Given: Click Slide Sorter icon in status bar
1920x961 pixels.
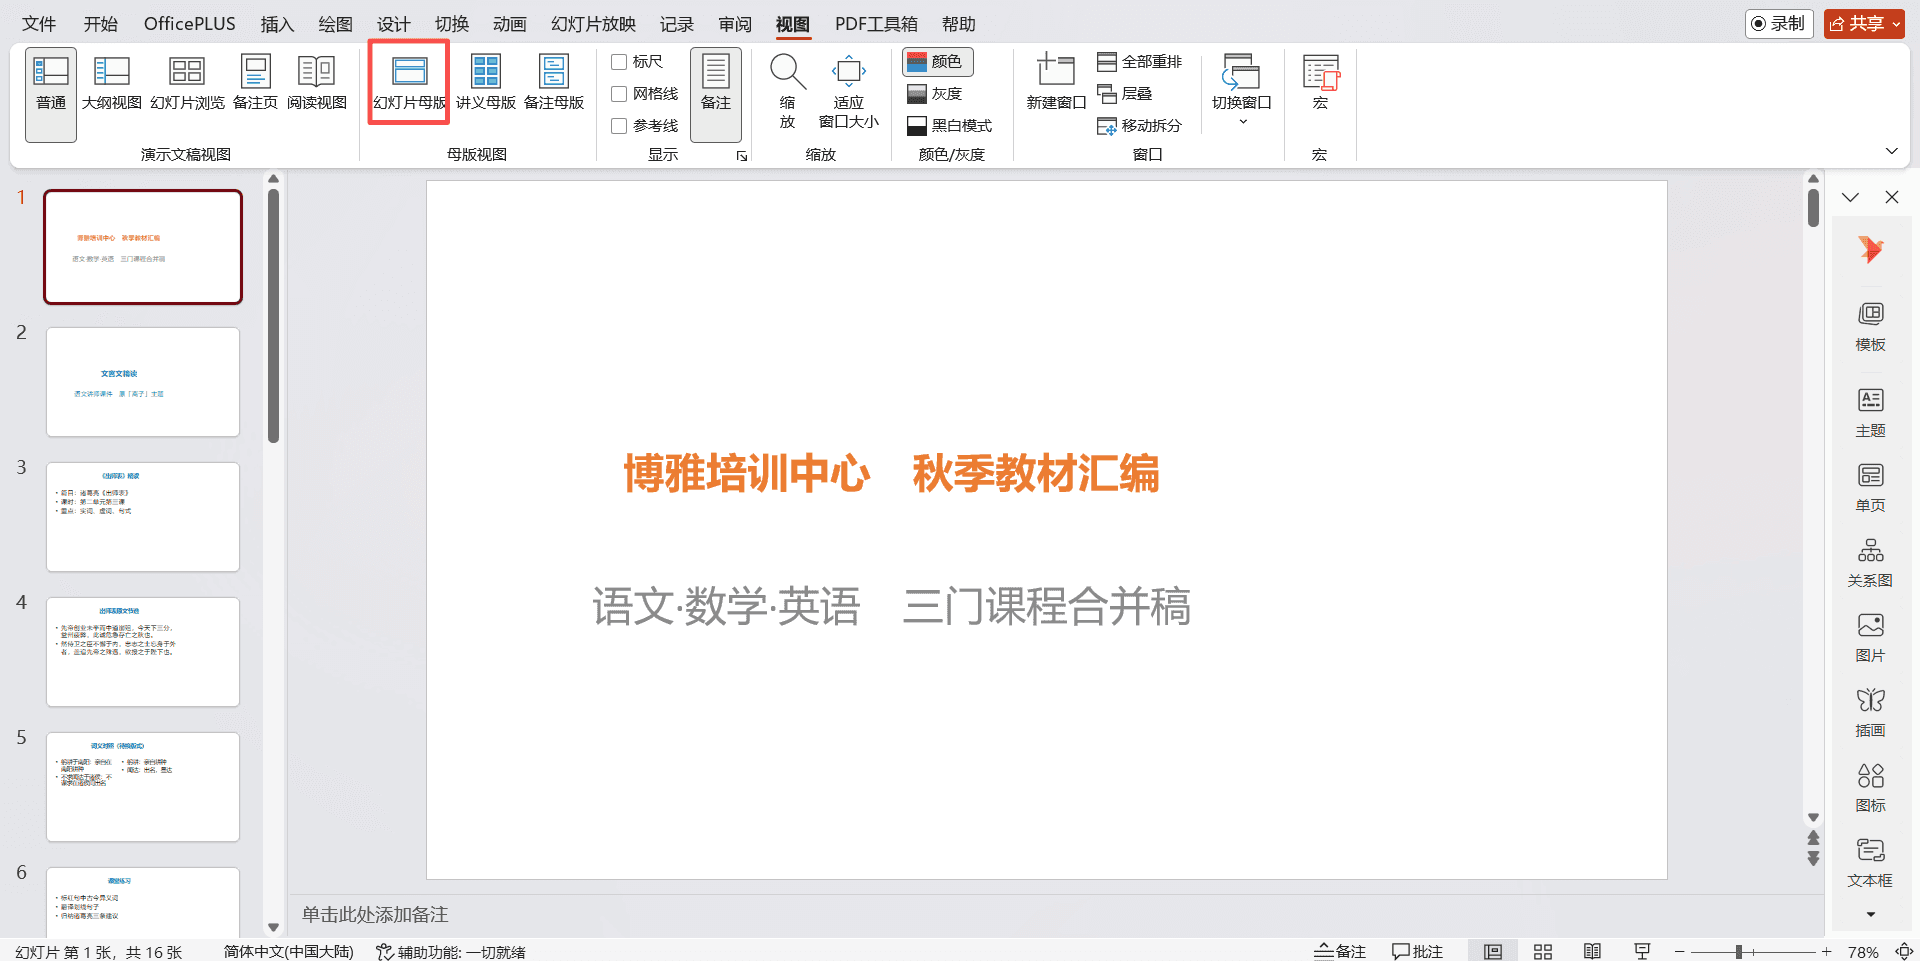Looking at the screenshot, I should pos(1542,951).
